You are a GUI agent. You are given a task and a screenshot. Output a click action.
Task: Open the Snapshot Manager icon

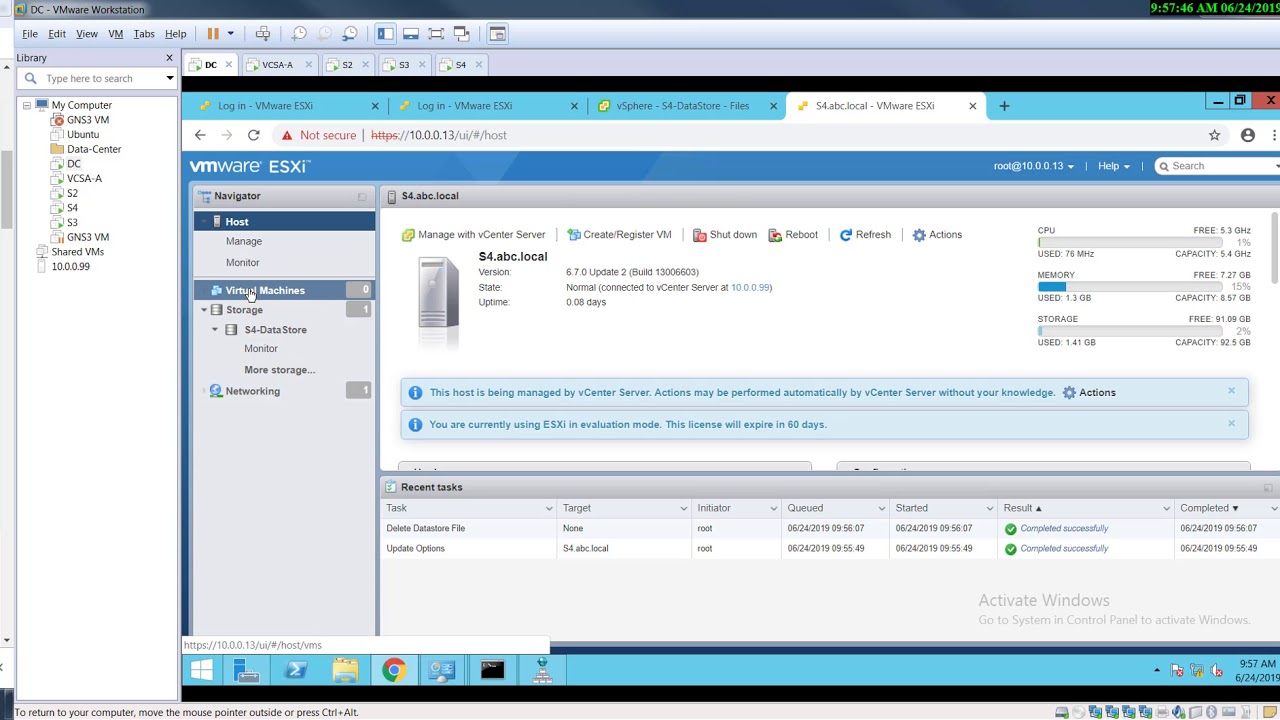click(x=350, y=34)
